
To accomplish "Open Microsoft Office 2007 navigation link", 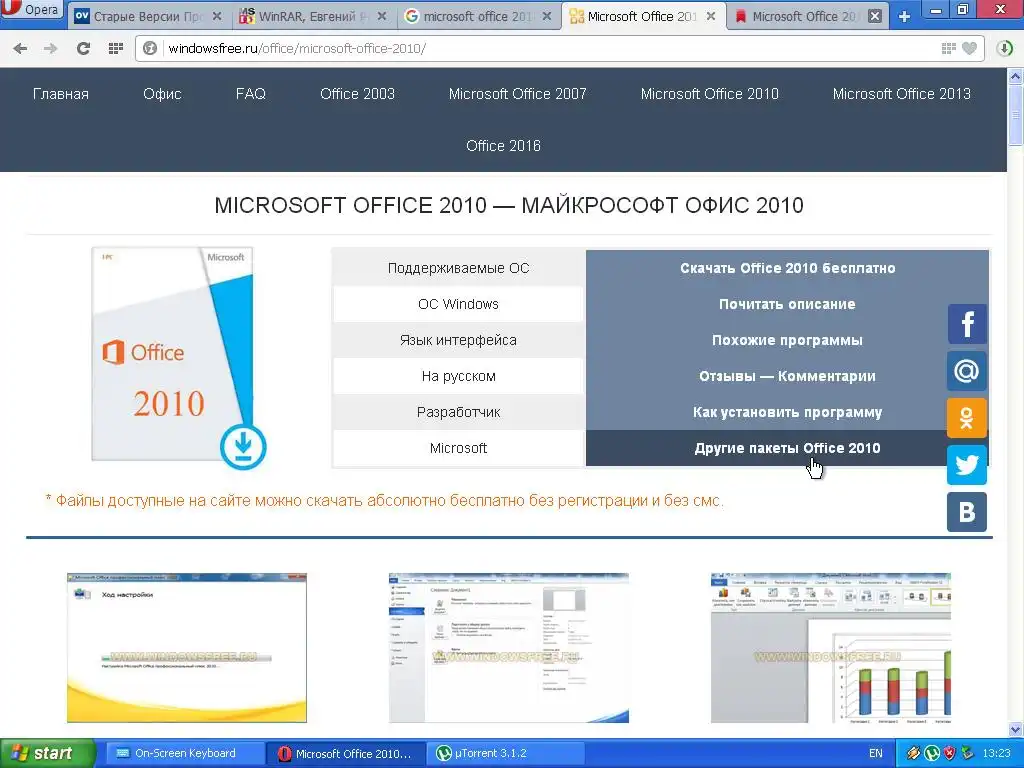I will (518, 94).
